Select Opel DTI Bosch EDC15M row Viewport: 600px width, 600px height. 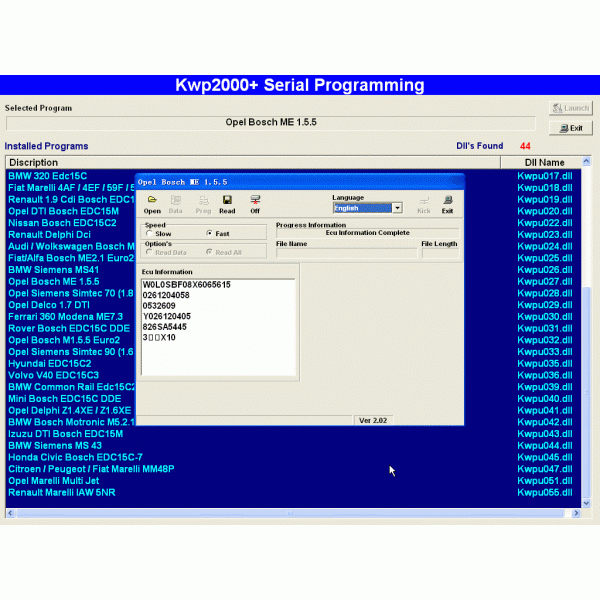64,211
